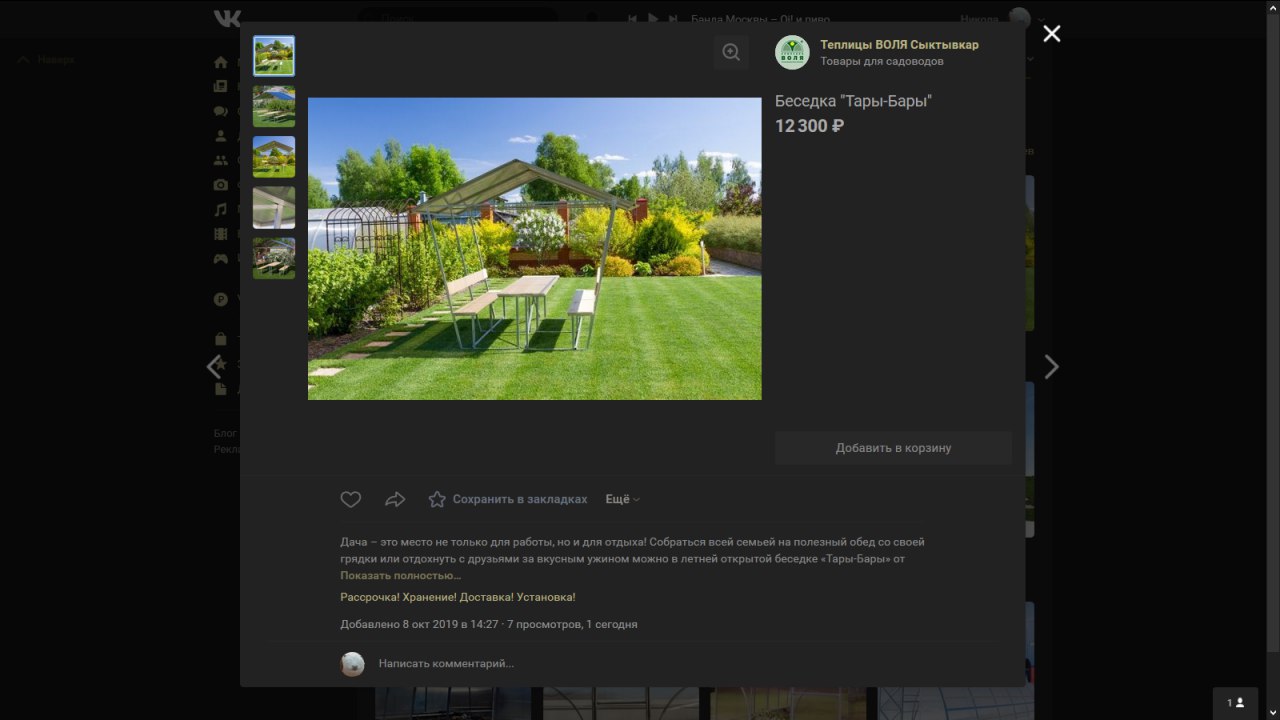
Task: Select the third gazebo thumbnail
Action: [274, 157]
